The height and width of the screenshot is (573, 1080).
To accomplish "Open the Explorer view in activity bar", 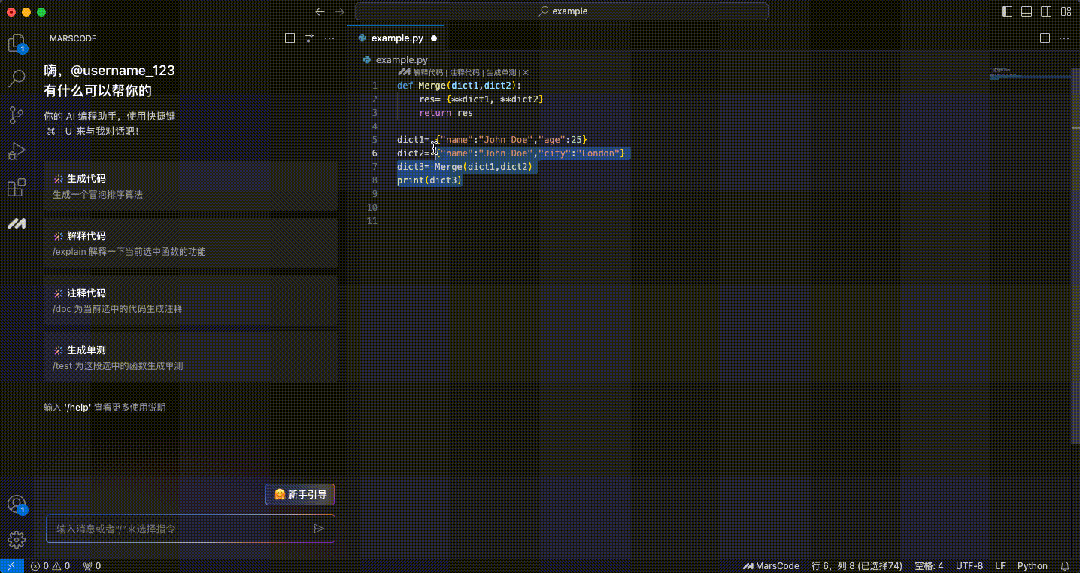I will (x=17, y=43).
